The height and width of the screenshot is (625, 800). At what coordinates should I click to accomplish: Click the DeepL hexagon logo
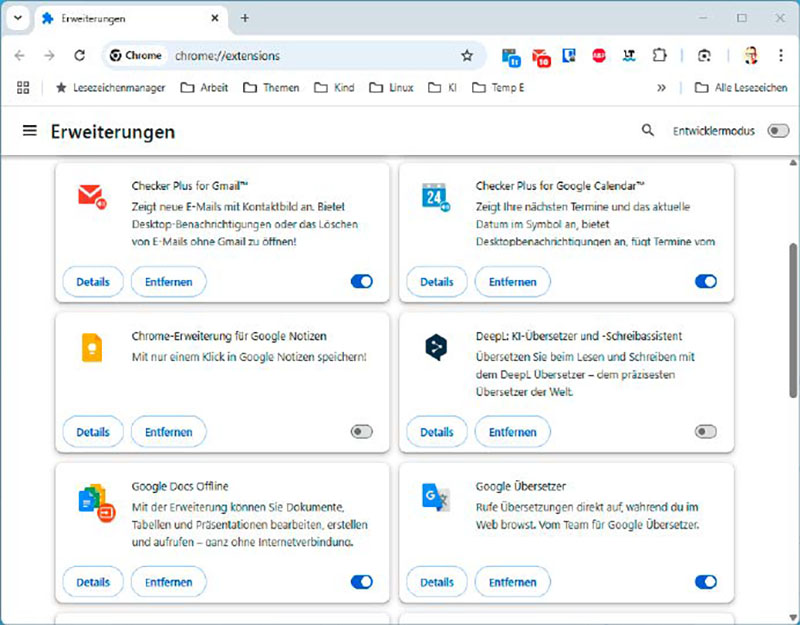tap(436, 347)
